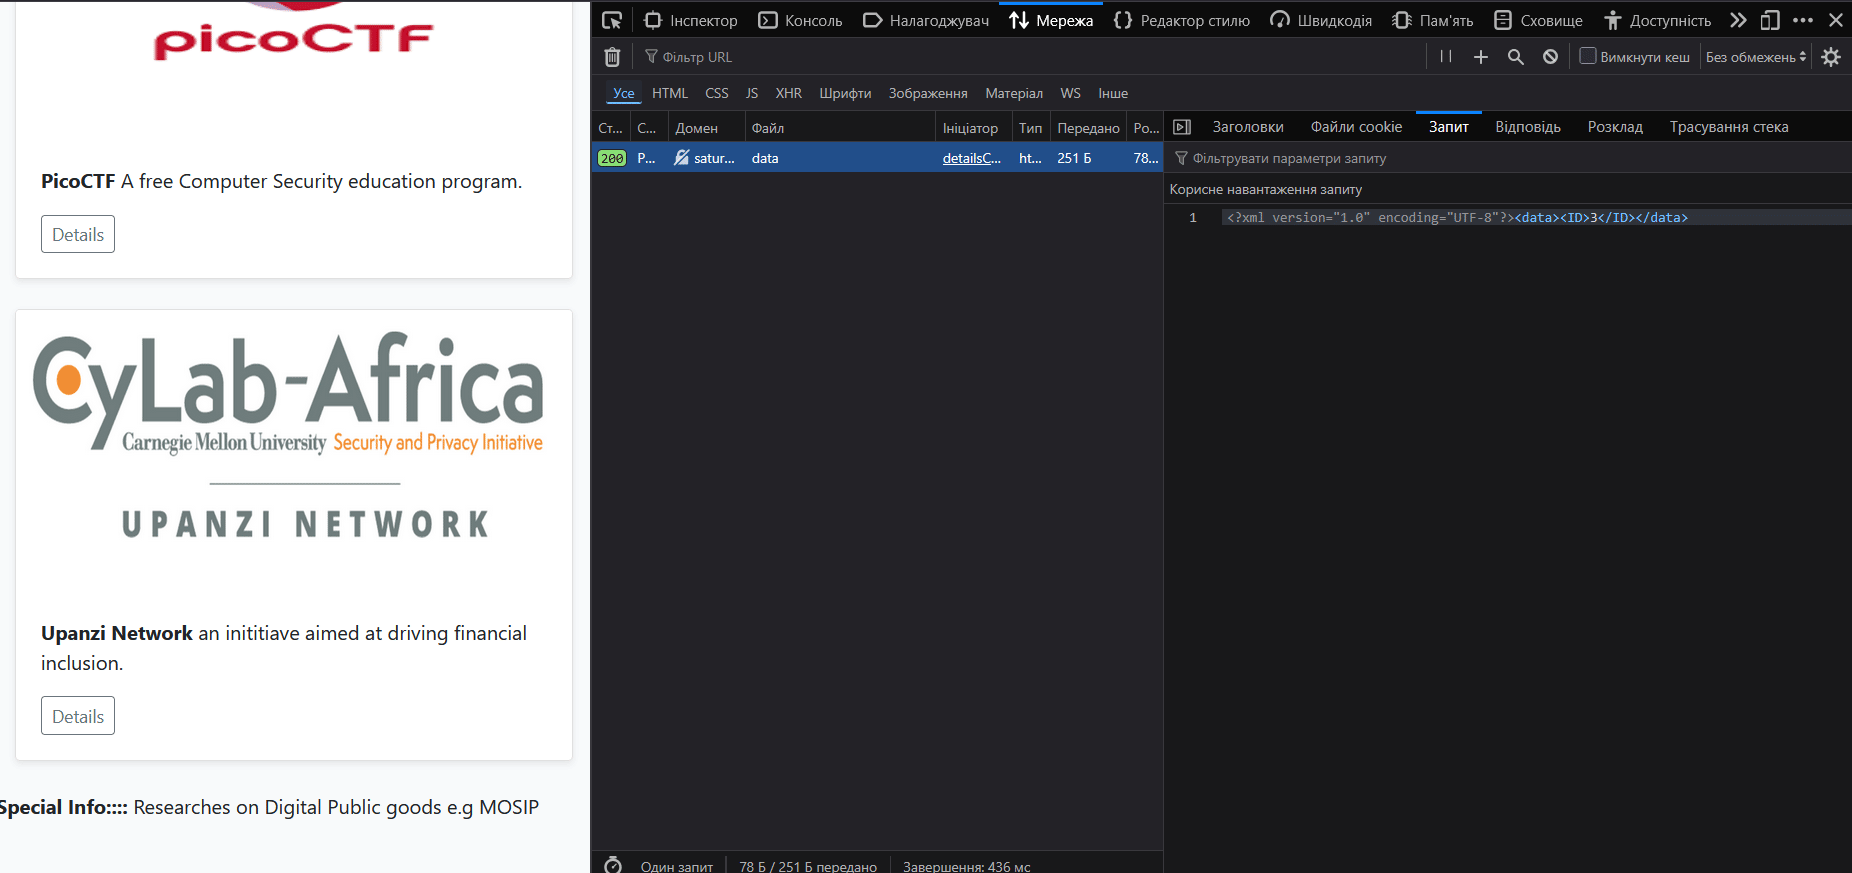Pause network recording

pos(1446,57)
